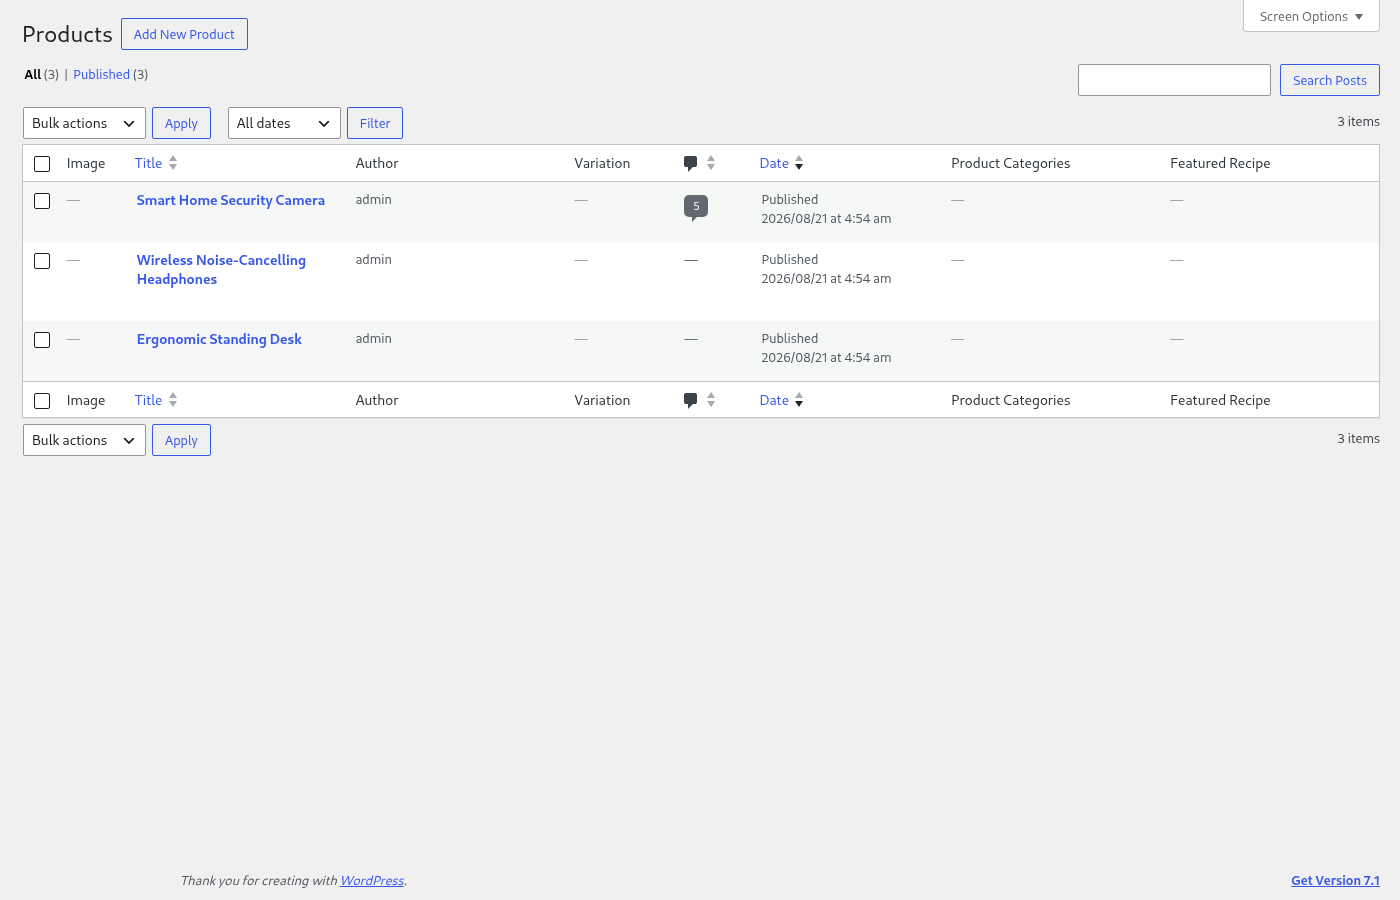This screenshot has height=900, width=1400.
Task: Click the top 3 items count
Action: 1358,121
